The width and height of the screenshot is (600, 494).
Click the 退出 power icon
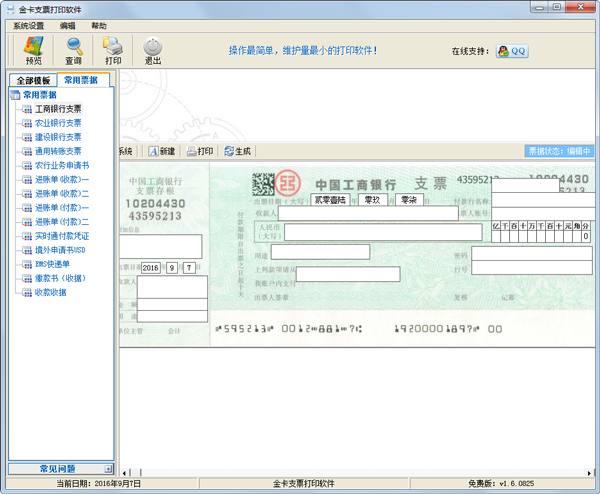[153, 50]
